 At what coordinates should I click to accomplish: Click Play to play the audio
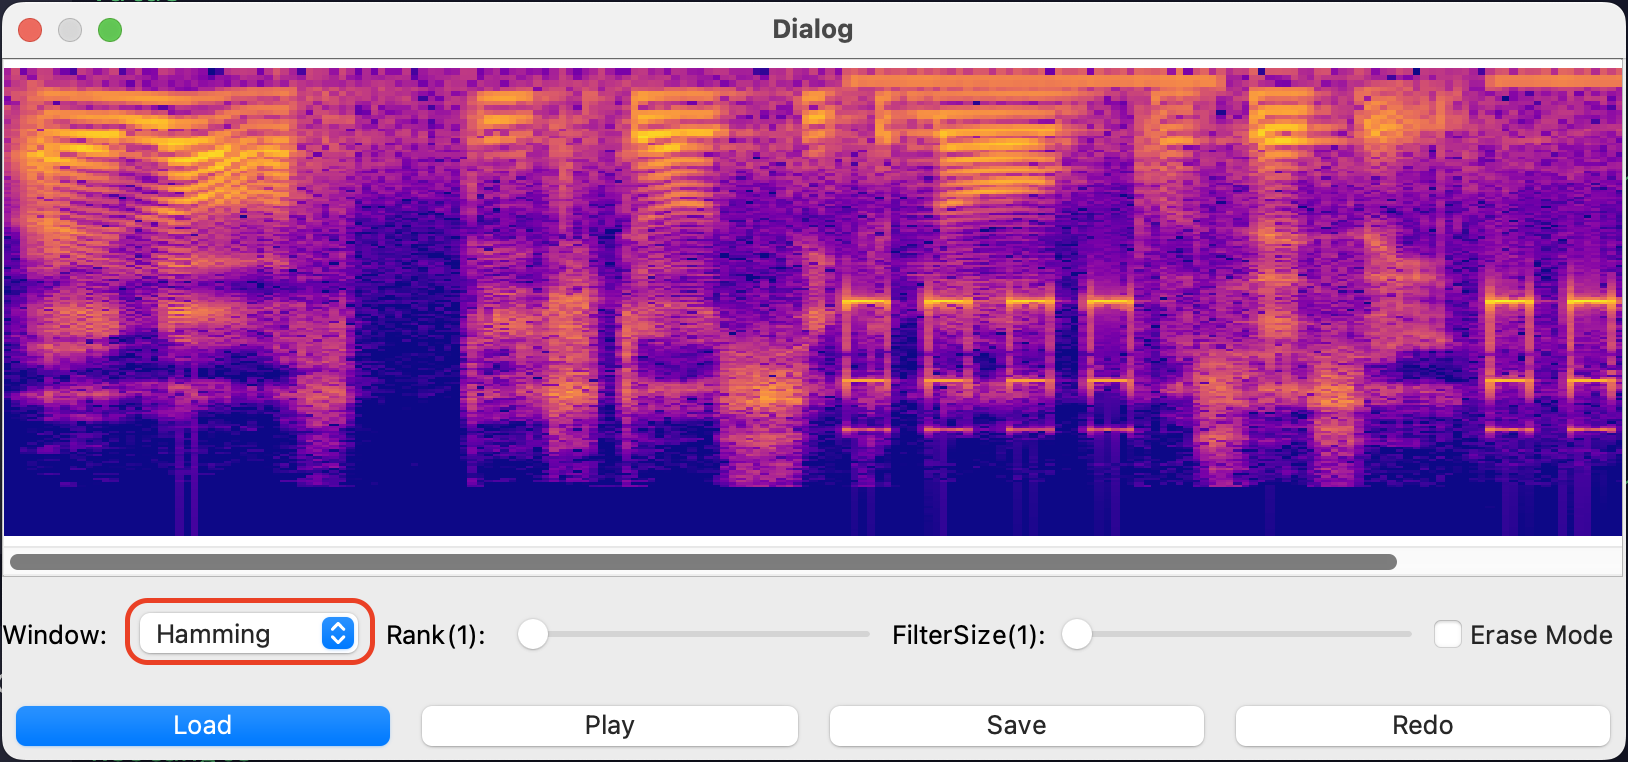coord(610,725)
